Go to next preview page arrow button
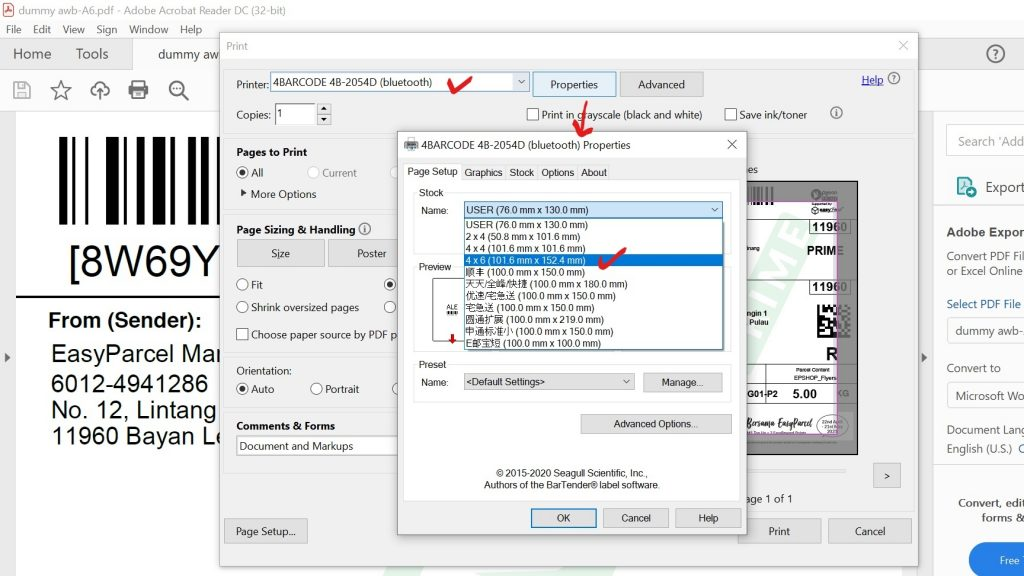This screenshot has width=1024, height=576. (x=886, y=475)
